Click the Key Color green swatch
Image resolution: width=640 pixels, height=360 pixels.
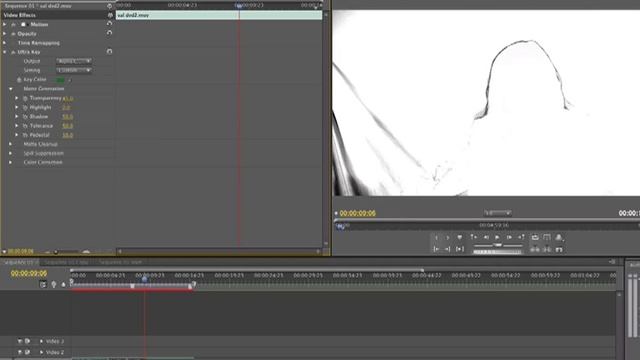pyautogui.click(x=60, y=80)
